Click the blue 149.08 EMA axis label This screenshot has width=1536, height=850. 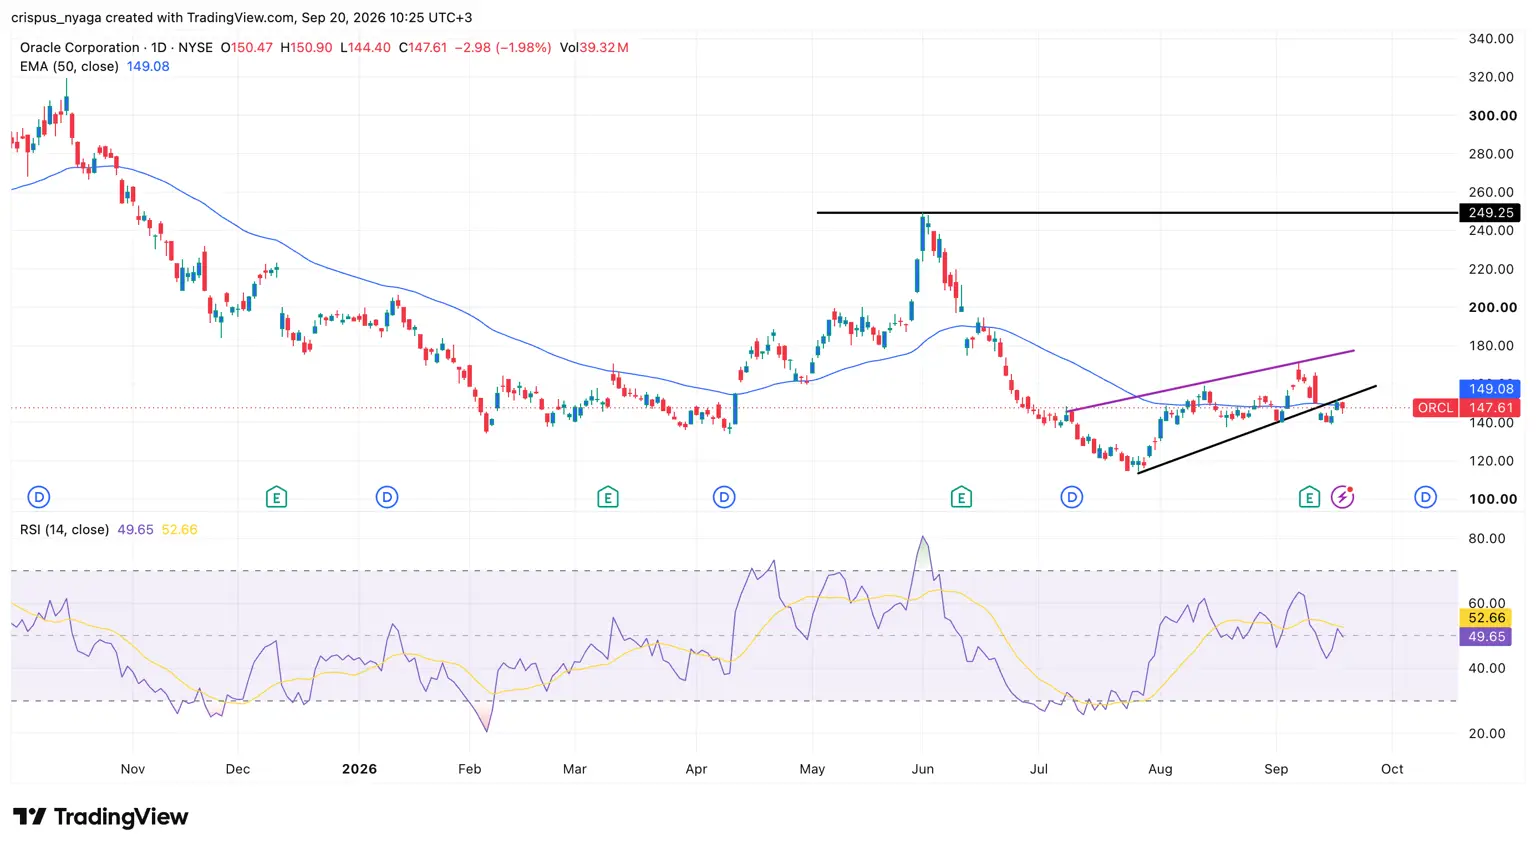(x=1490, y=389)
